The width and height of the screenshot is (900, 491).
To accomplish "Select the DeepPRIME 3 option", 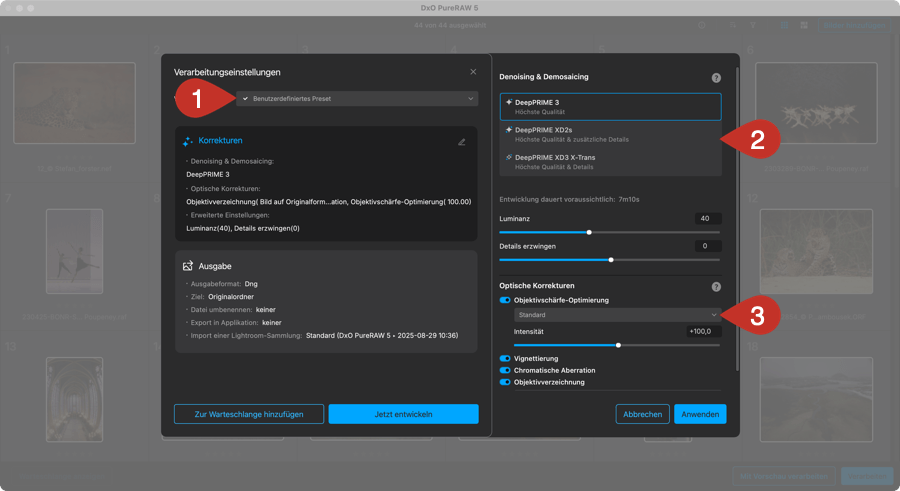I will coord(611,107).
